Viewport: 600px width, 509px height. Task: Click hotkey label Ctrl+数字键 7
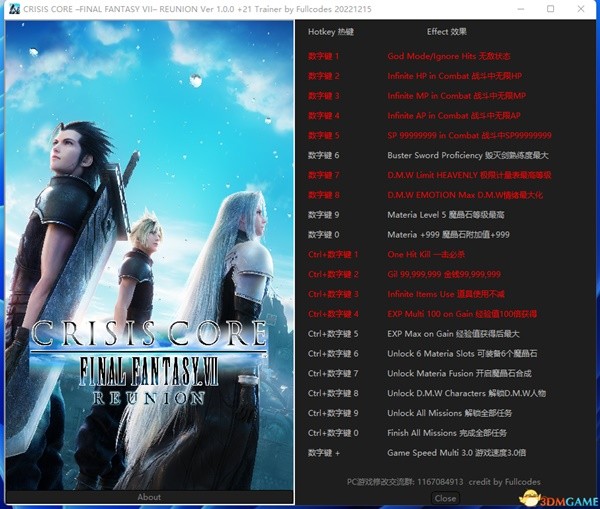pos(333,374)
